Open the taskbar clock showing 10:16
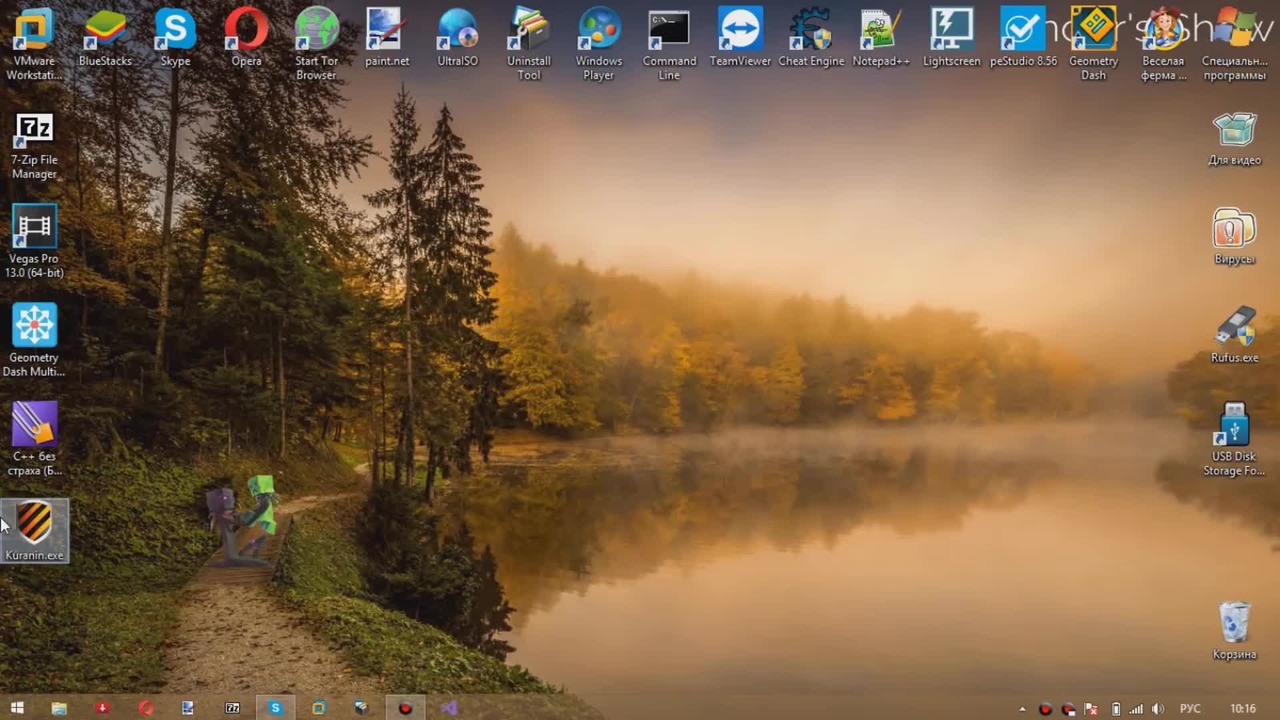1280x720 pixels. pyautogui.click(x=1243, y=709)
